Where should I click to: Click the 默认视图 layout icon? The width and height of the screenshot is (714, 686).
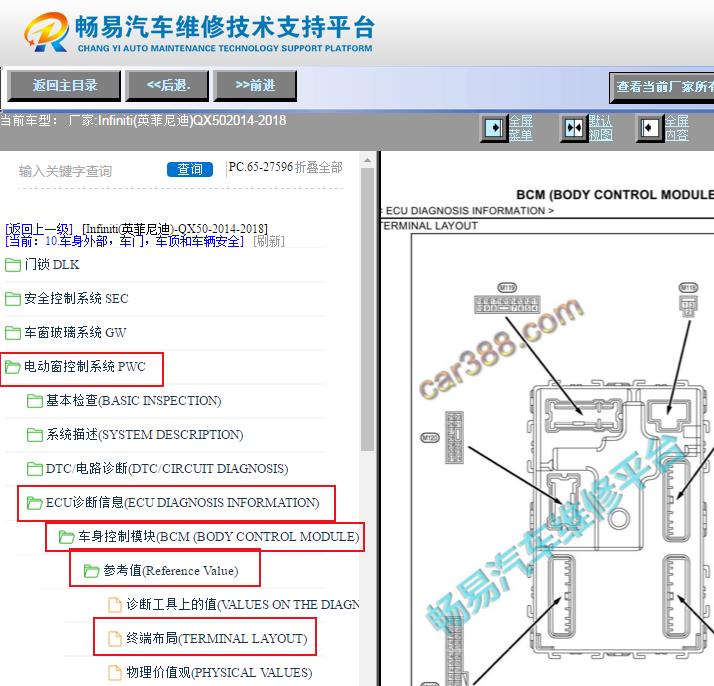click(x=573, y=128)
